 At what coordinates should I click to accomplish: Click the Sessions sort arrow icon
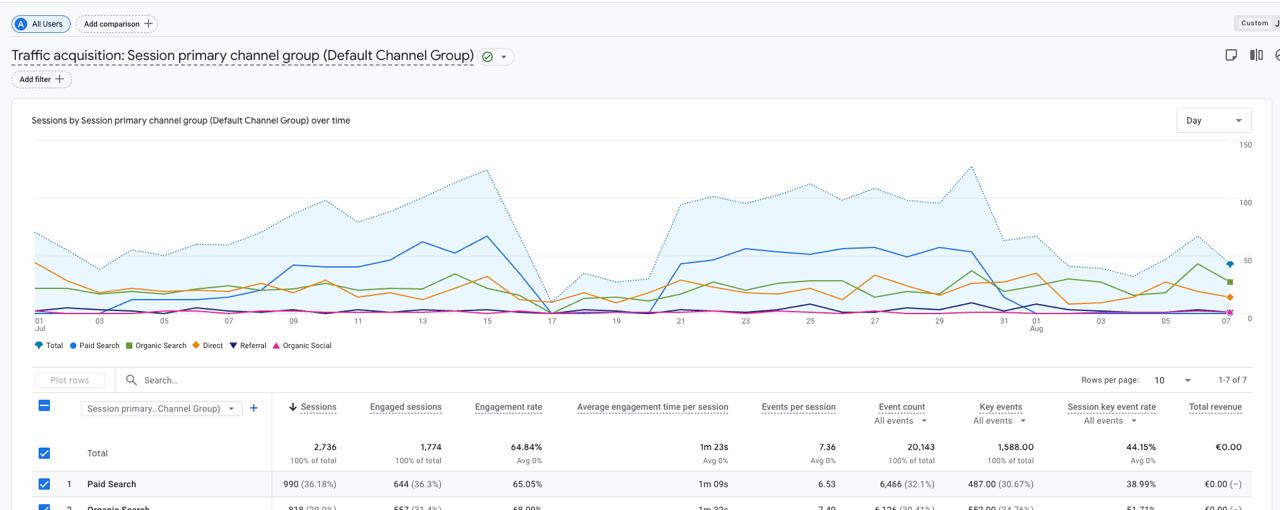tap(293, 407)
